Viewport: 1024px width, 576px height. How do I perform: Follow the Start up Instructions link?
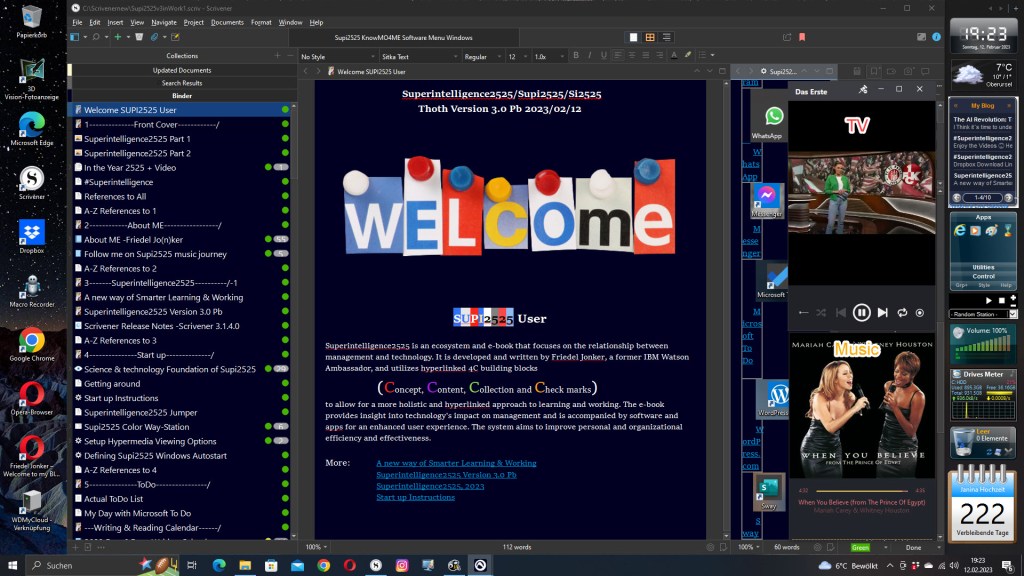point(415,497)
